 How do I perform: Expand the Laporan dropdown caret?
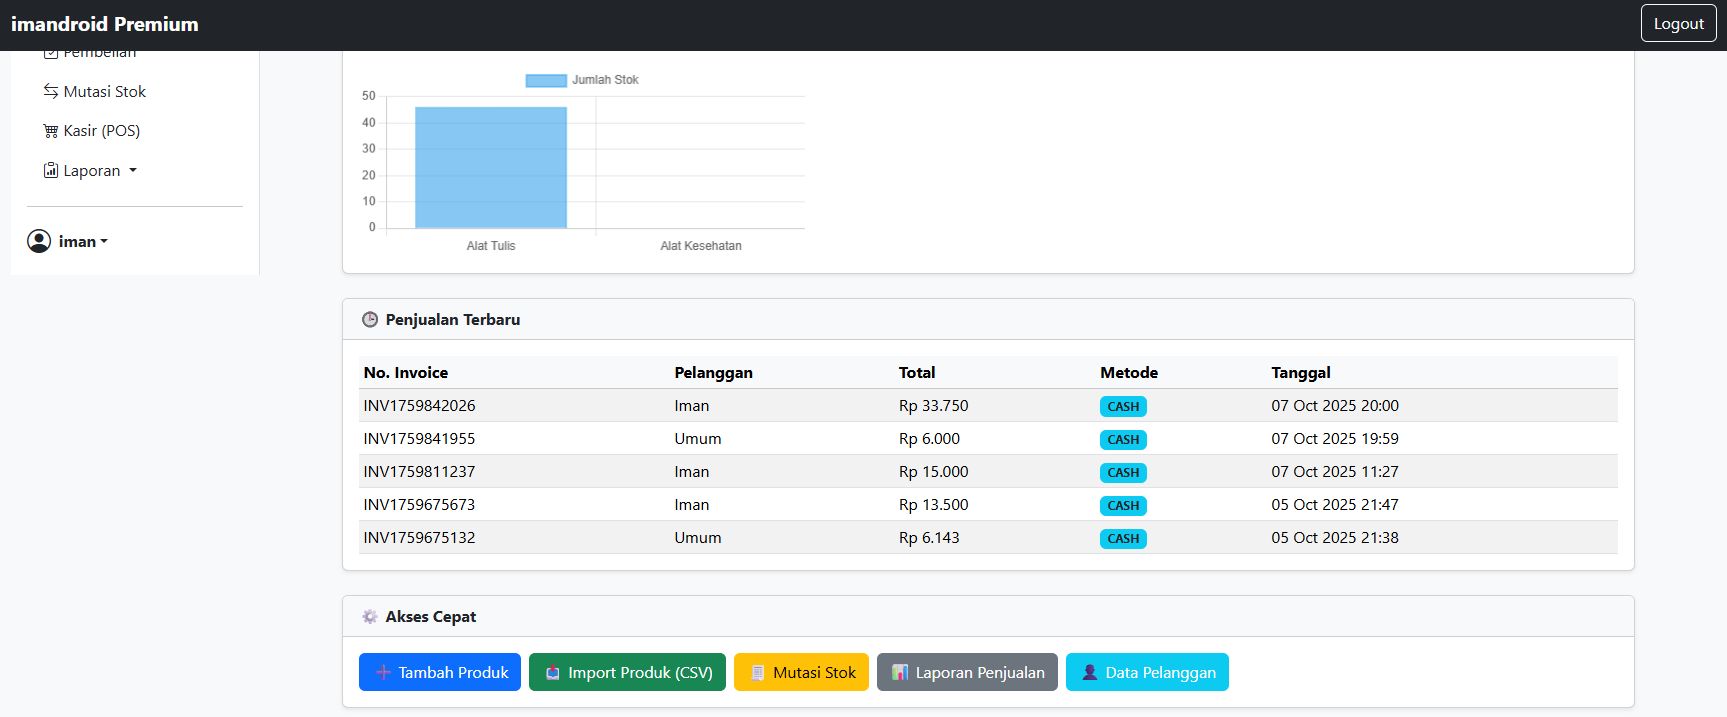[x=133, y=171]
